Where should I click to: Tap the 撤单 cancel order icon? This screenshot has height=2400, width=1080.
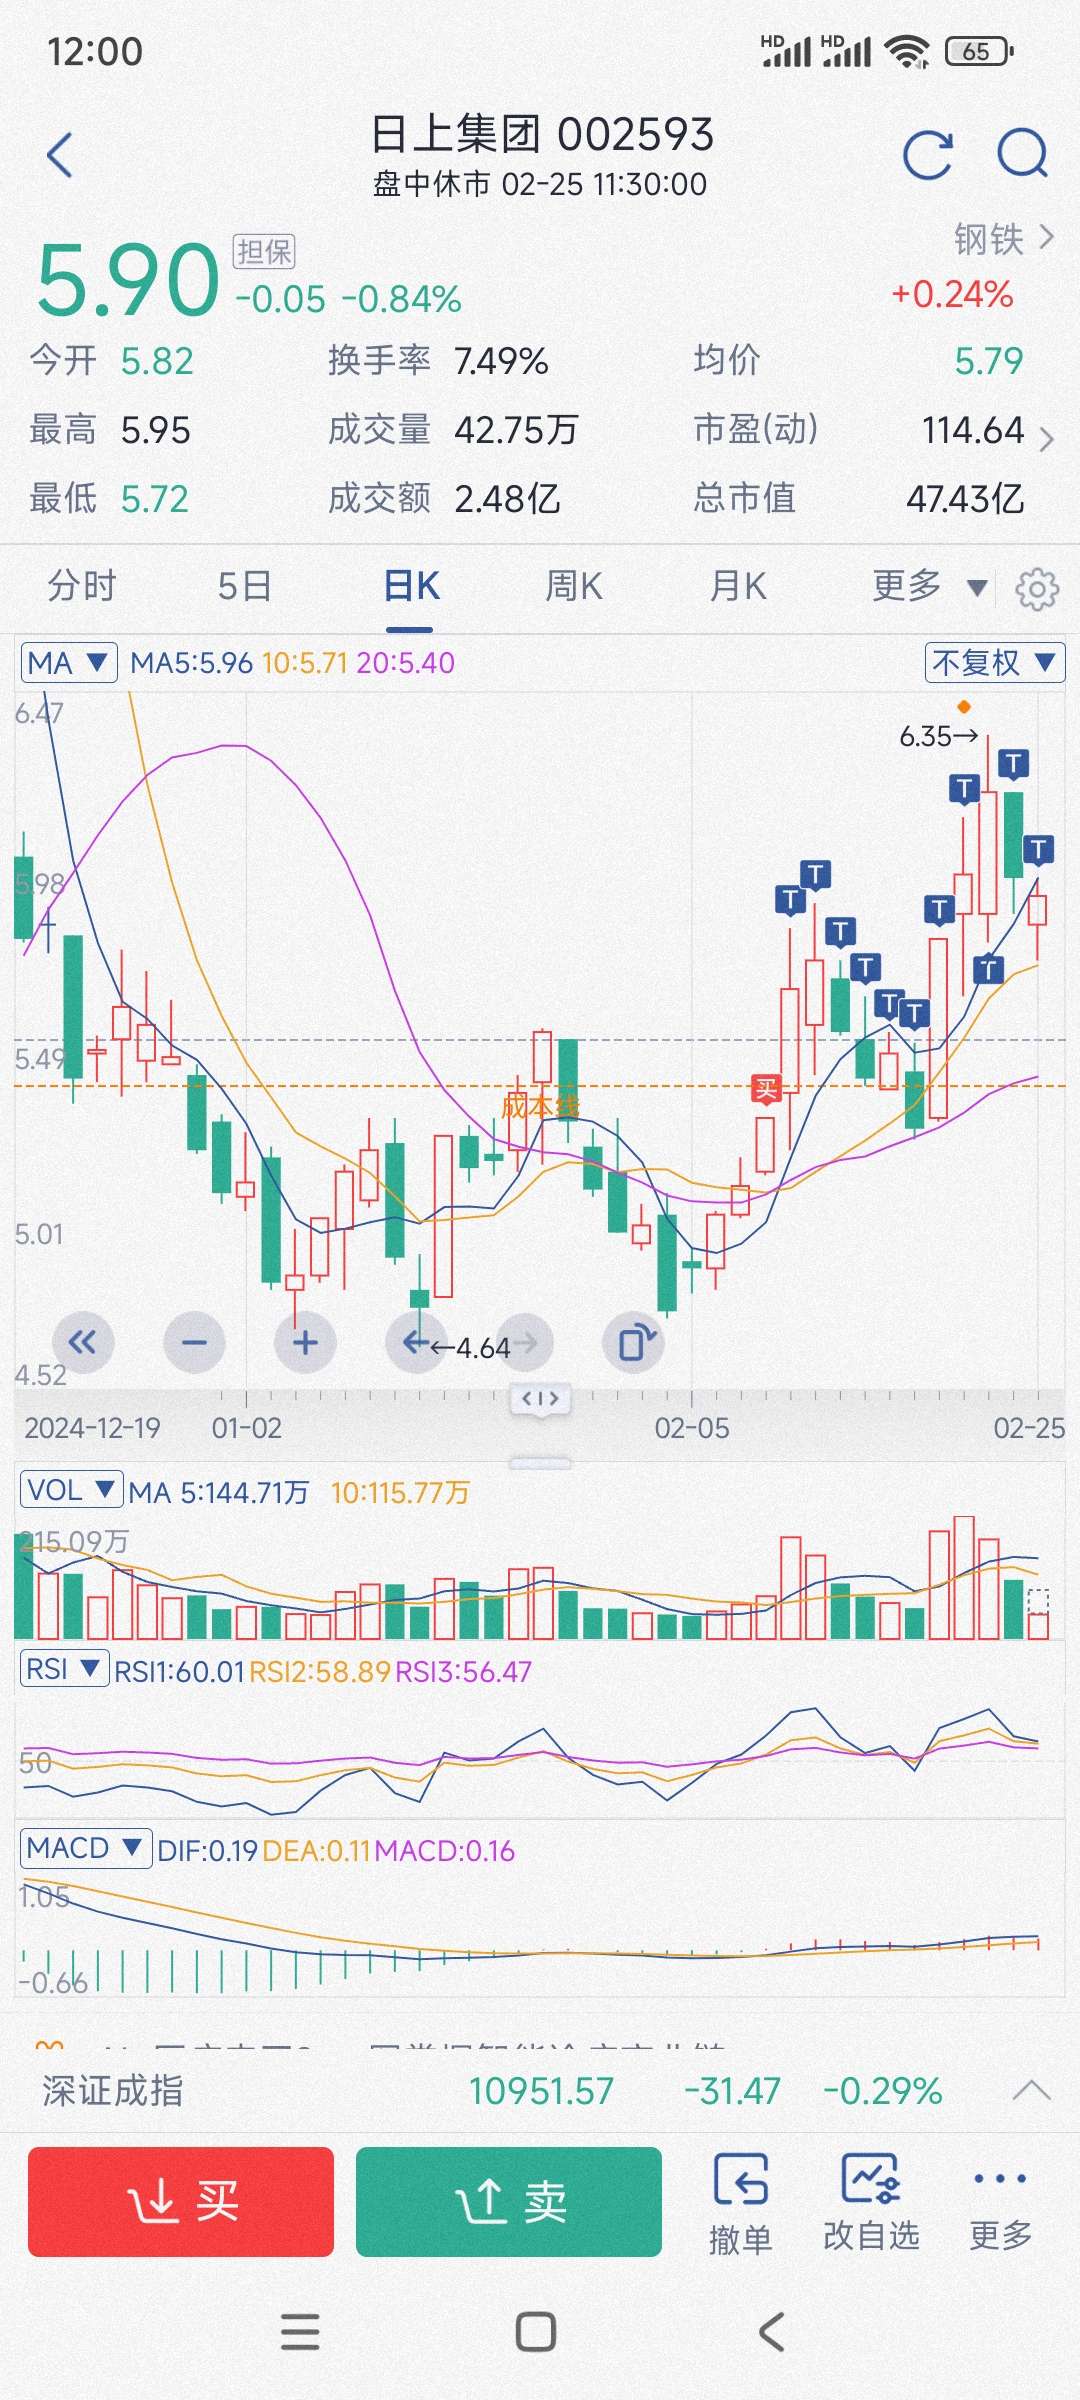tap(741, 2206)
